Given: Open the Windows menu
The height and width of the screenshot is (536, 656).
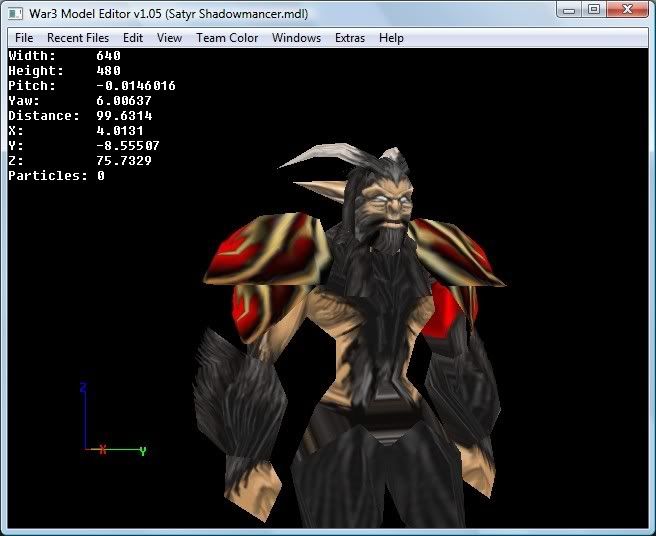Looking at the screenshot, I should pyautogui.click(x=296, y=38).
